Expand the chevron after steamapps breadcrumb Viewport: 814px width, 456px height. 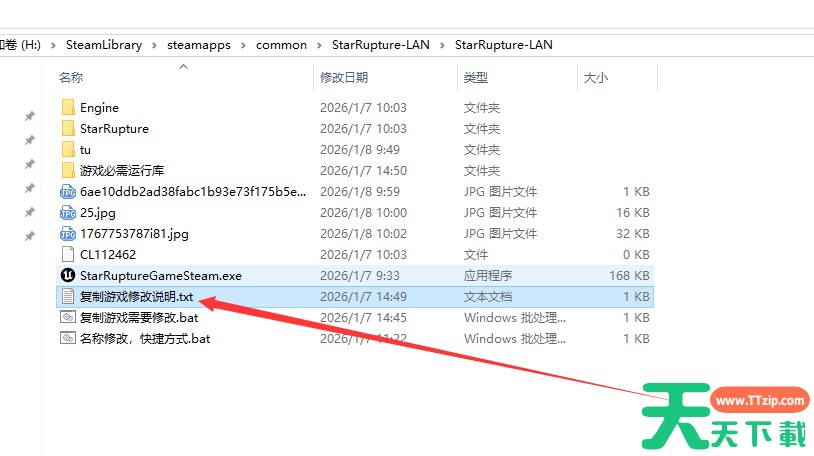[243, 45]
